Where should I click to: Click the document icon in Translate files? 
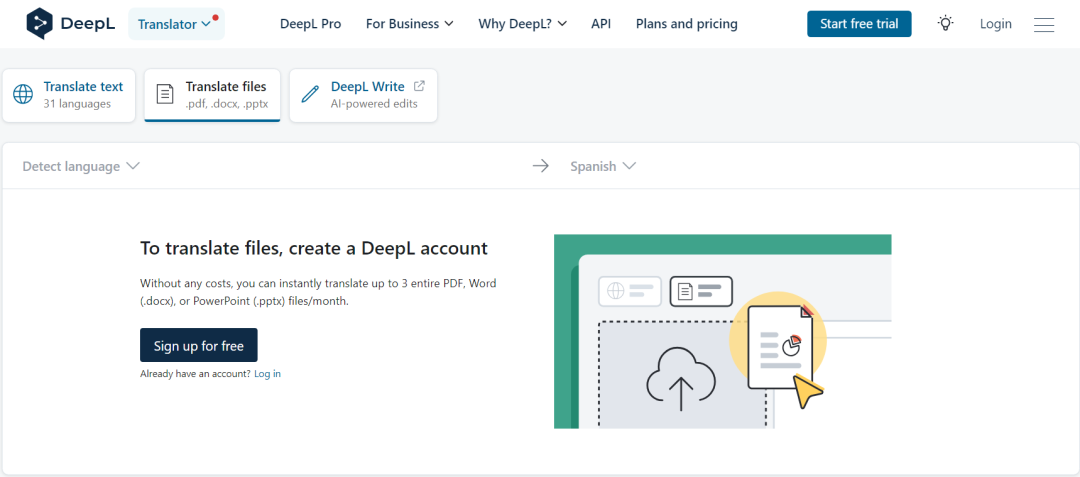pyautogui.click(x=165, y=95)
